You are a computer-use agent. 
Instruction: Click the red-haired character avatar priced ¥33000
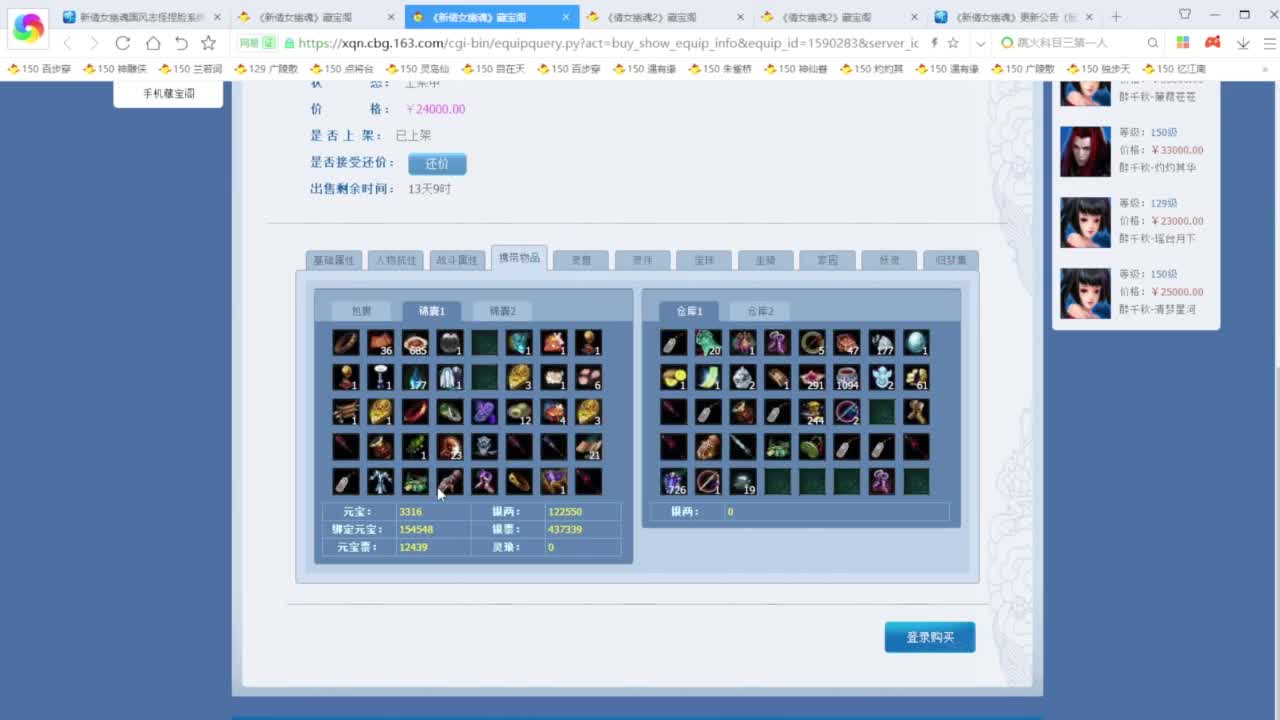(1085, 152)
